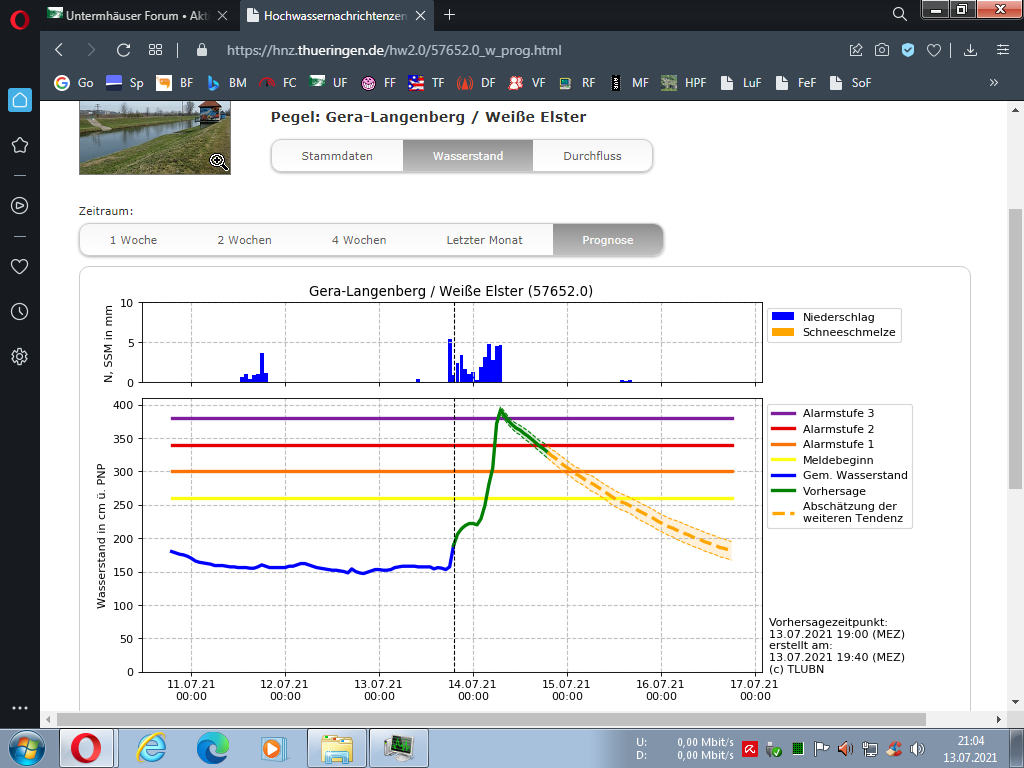Open Internet Explorer from the taskbar
1024x768 pixels.
click(151, 747)
